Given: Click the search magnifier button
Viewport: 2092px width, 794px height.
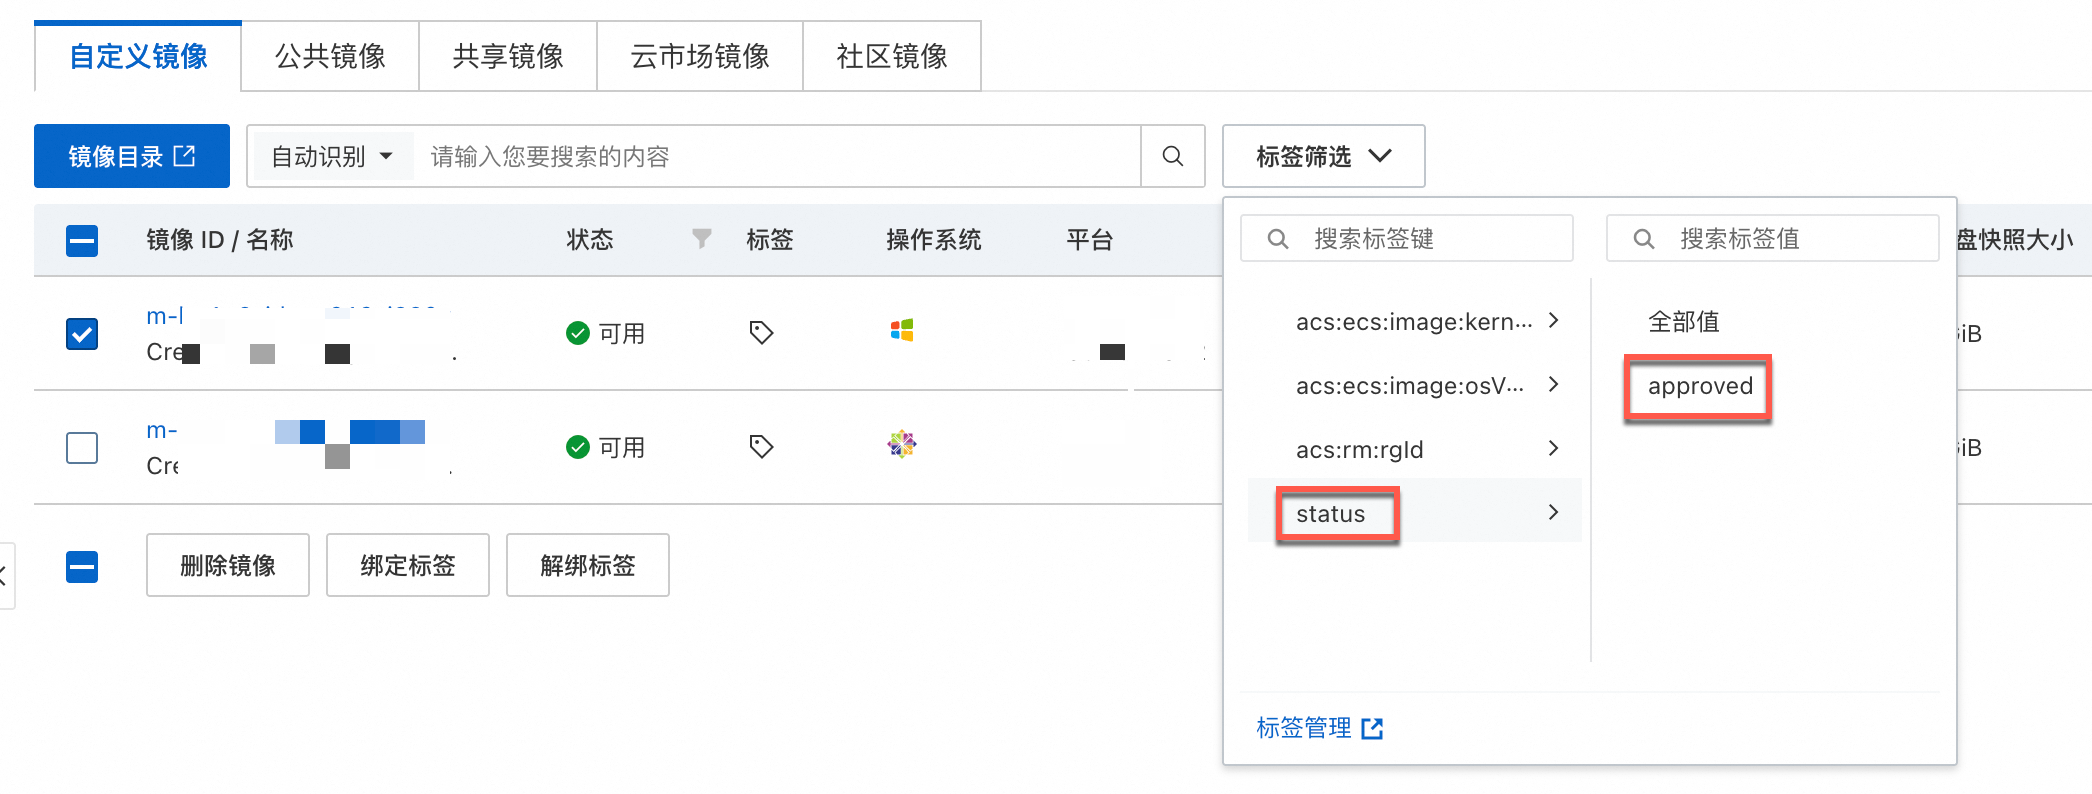Looking at the screenshot, I should [x=1173, y=156].
